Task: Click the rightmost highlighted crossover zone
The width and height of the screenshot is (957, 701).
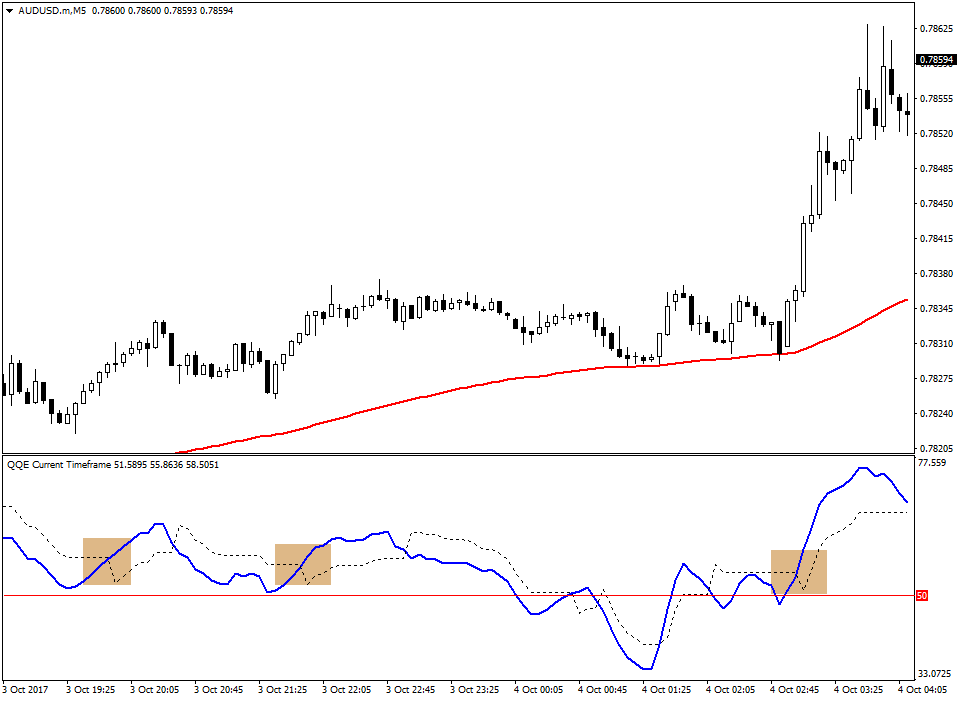Action: click(800, 572)
